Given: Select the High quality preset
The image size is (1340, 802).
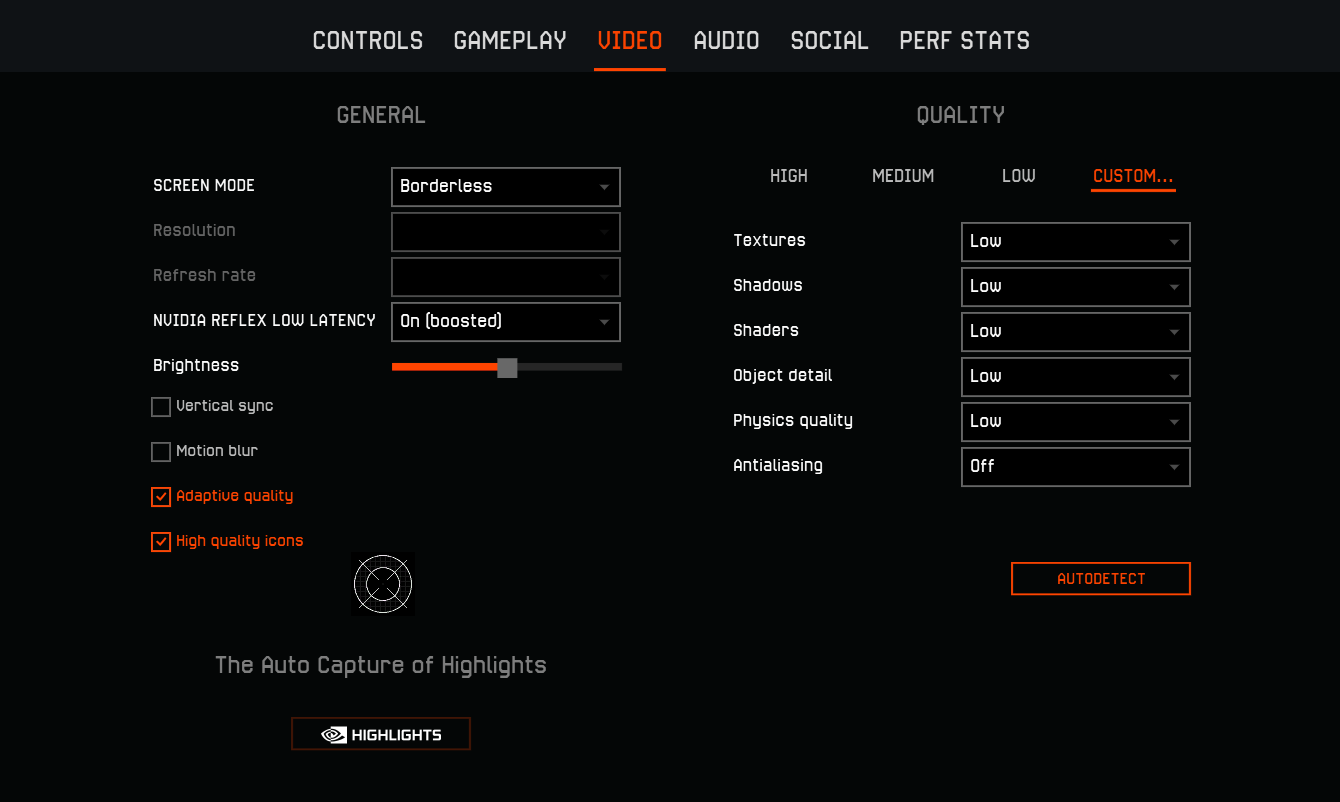Looking at the screenshot, I should [x=789, y=176].
